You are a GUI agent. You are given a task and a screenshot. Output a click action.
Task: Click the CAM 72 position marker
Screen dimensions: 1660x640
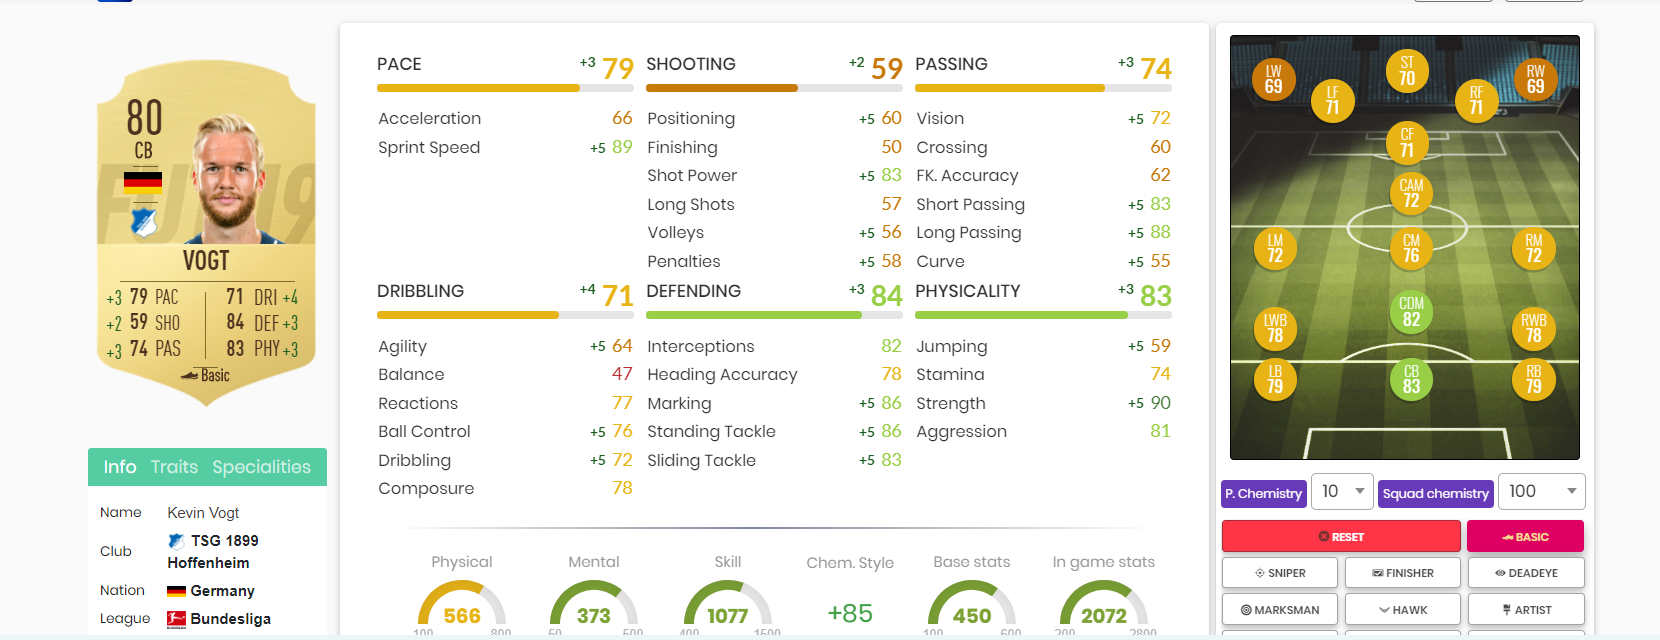click(x=1411, y=193)
